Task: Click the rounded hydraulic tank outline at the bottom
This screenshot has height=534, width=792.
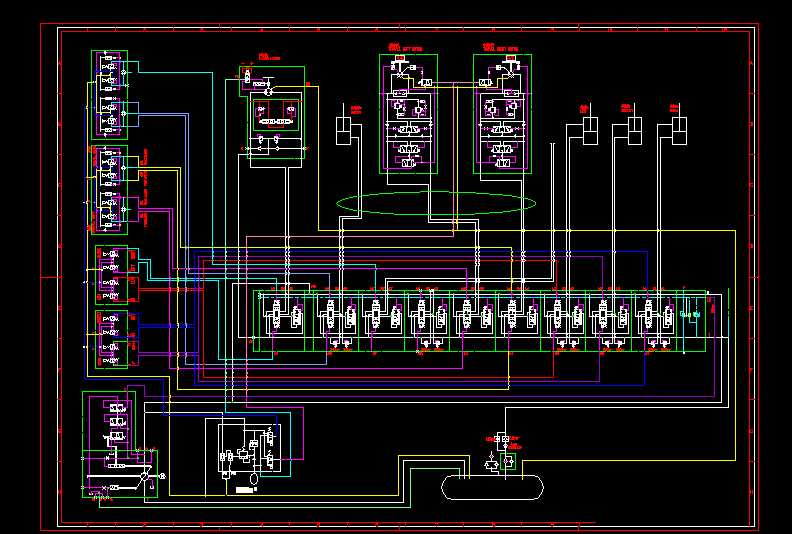Action: tap(492, 487)
